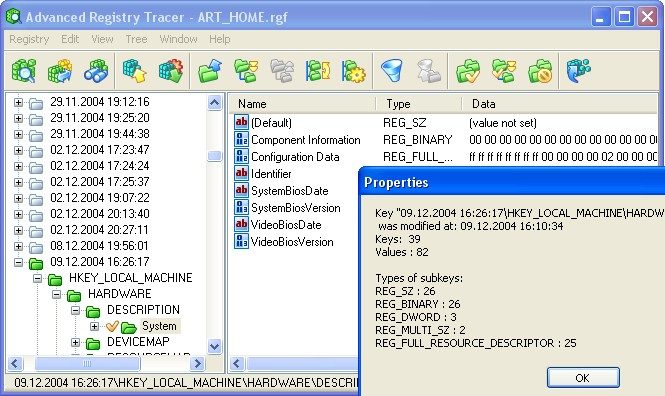The width and height of the screenshot is (665, 396).
Task: Open the Window menu
Action: pos(179,39)
